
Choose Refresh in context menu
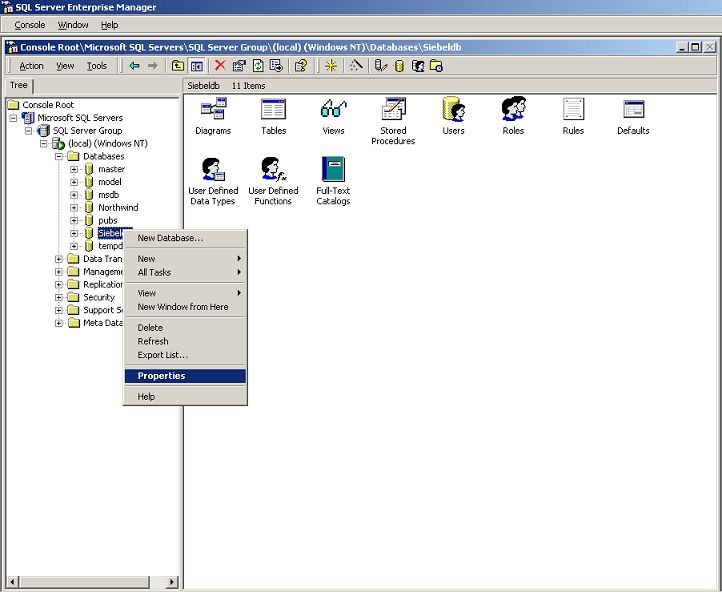point(185,342)
